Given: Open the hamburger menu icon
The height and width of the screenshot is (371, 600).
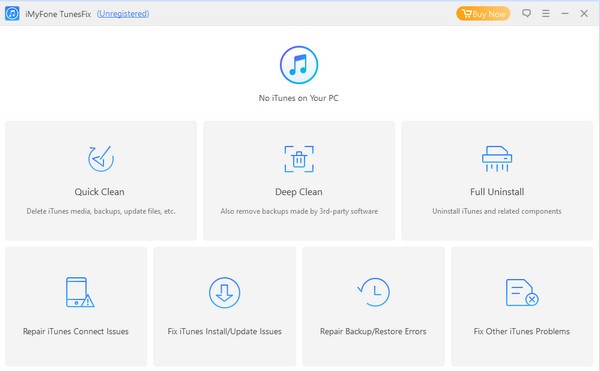Looking at the screenshot, I should pos(546,14).
